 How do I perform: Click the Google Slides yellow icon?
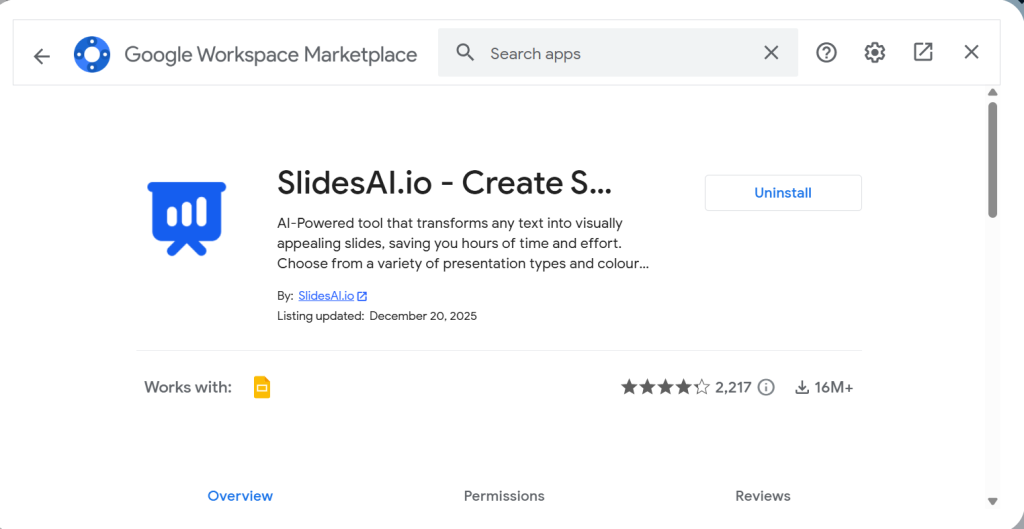(x=262, y=387)
